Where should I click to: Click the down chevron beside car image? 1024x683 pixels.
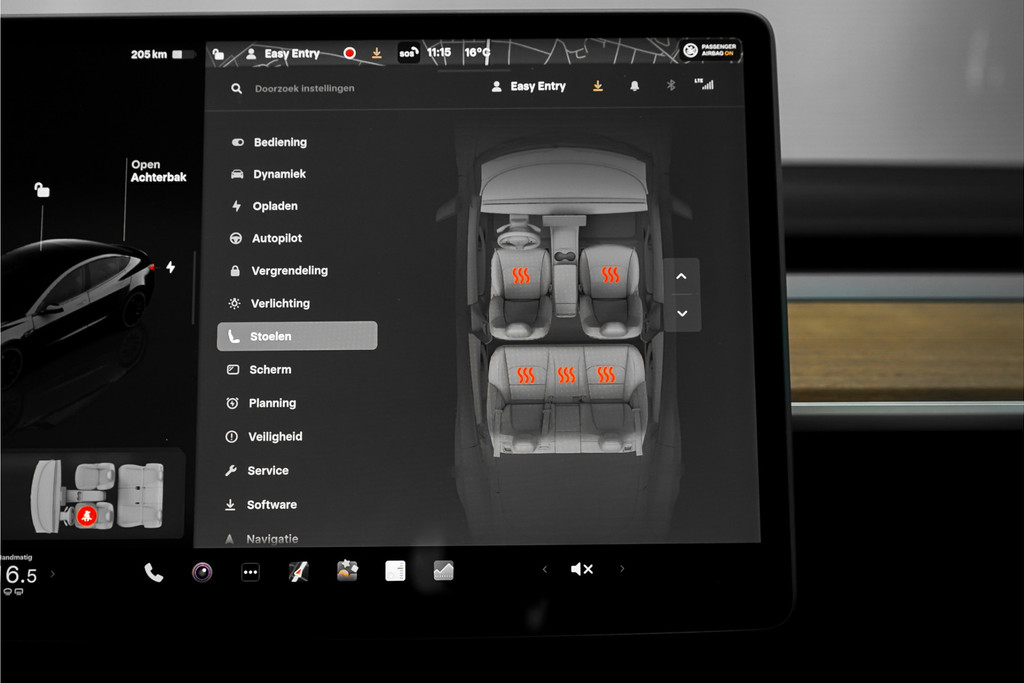point(682,313)
